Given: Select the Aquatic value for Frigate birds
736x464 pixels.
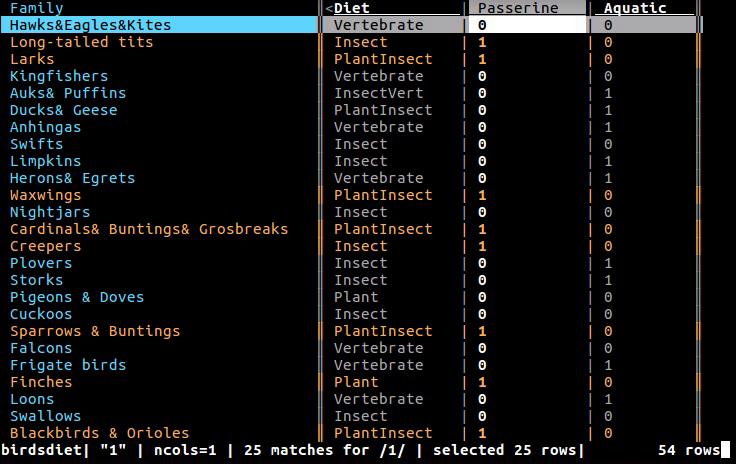Looking at the screenshot, I should [x=608, y=365].
